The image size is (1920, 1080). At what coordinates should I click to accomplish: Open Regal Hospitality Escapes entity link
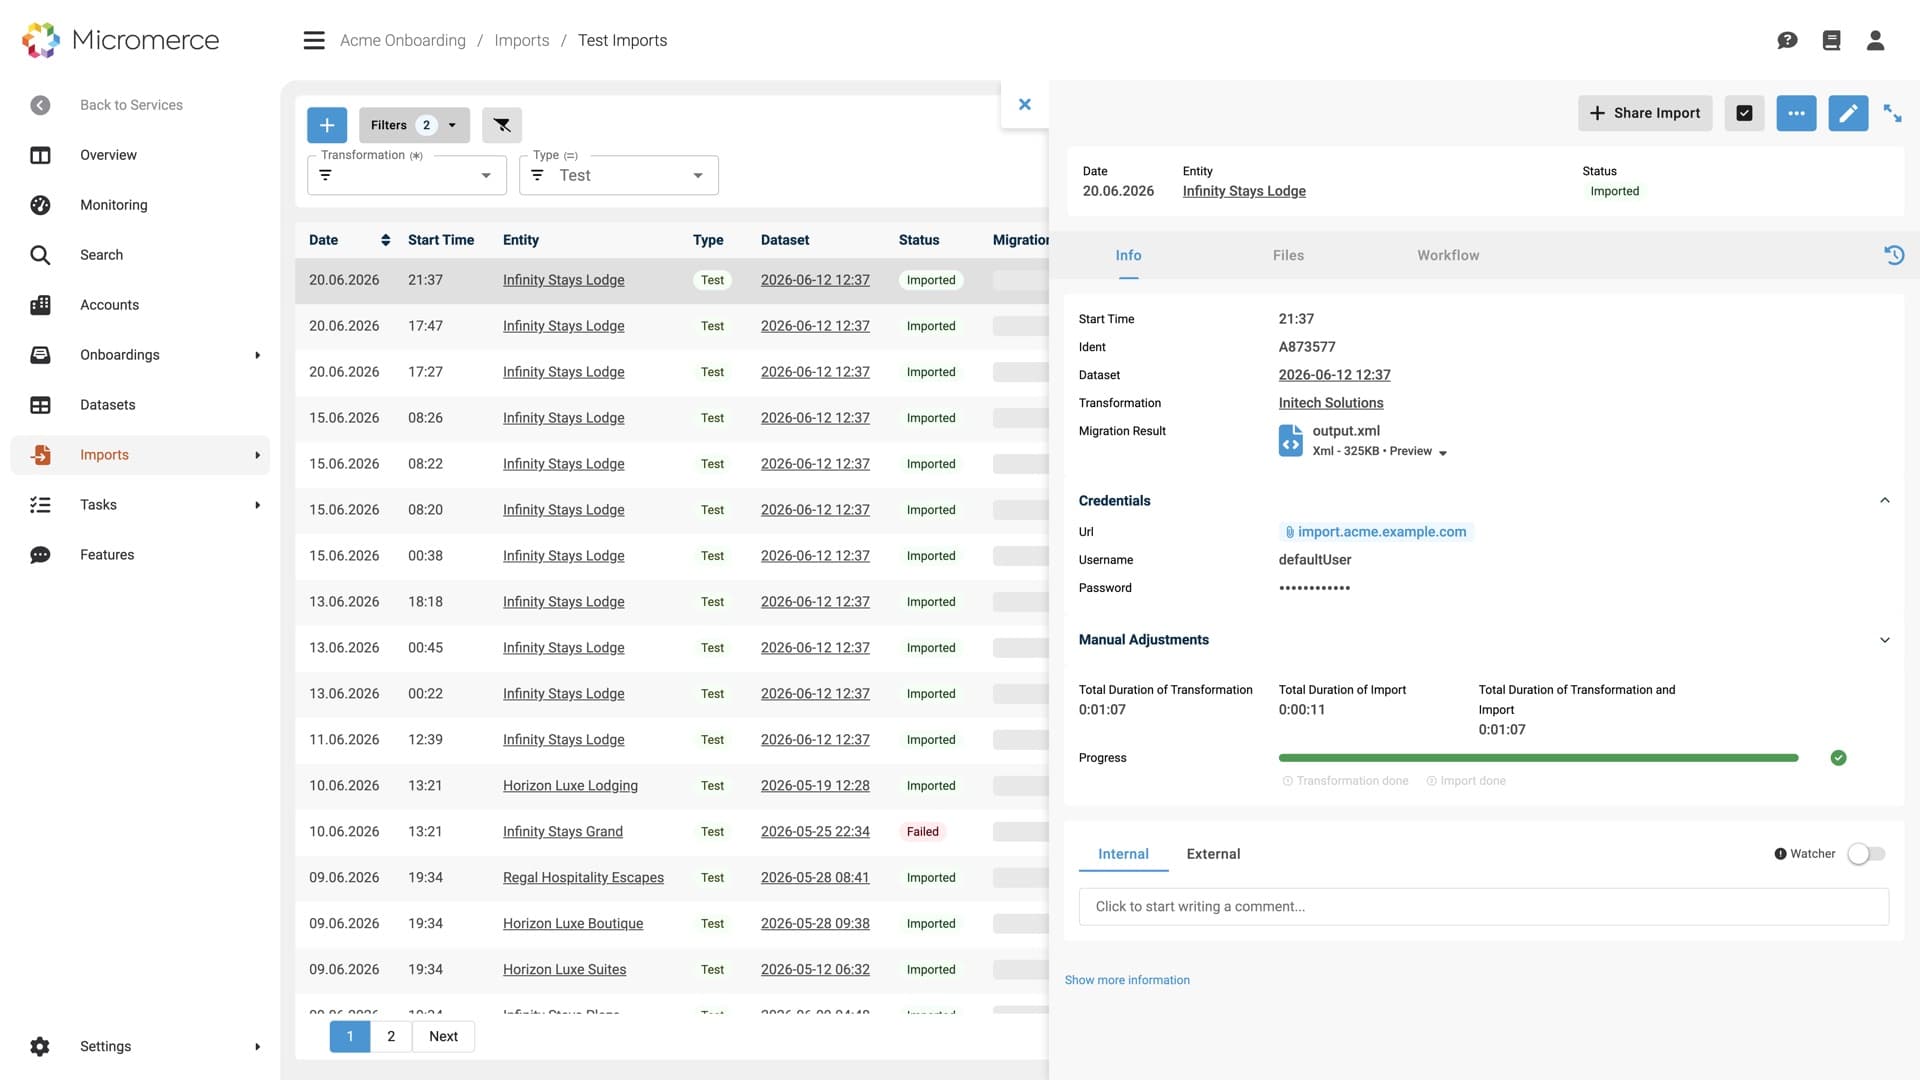point(583,878)
